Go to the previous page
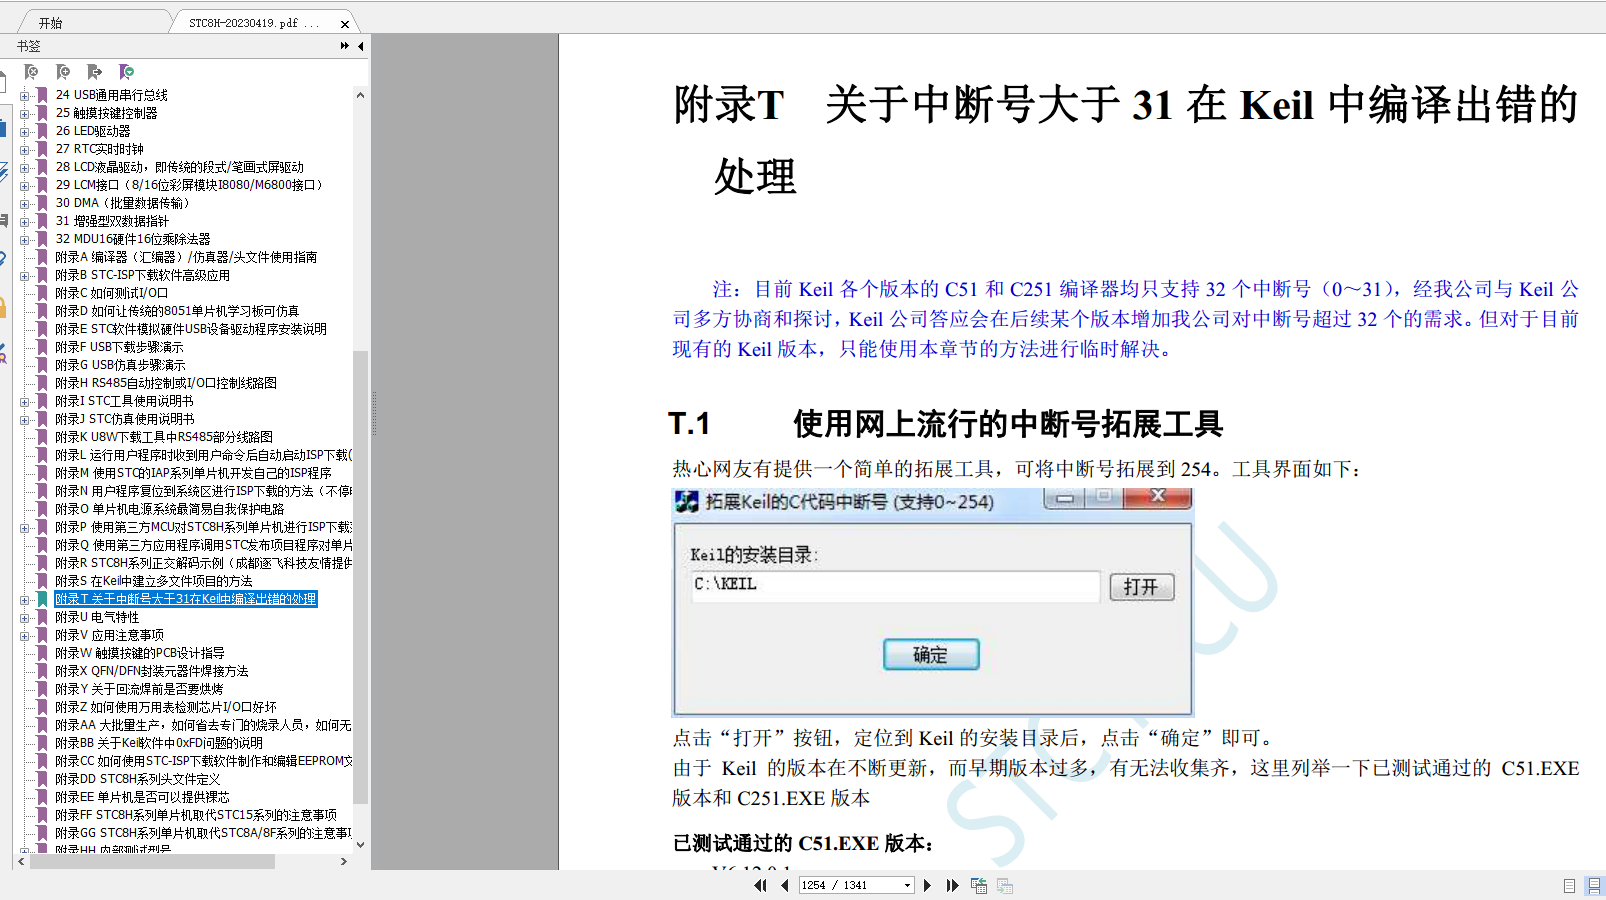This screenshot has height=900, width=1606. coord(785,885)
